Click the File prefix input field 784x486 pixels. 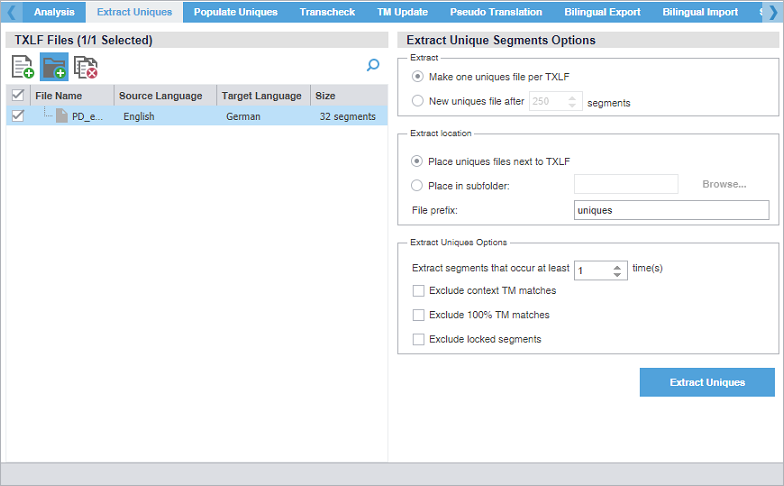click(671, 210)
